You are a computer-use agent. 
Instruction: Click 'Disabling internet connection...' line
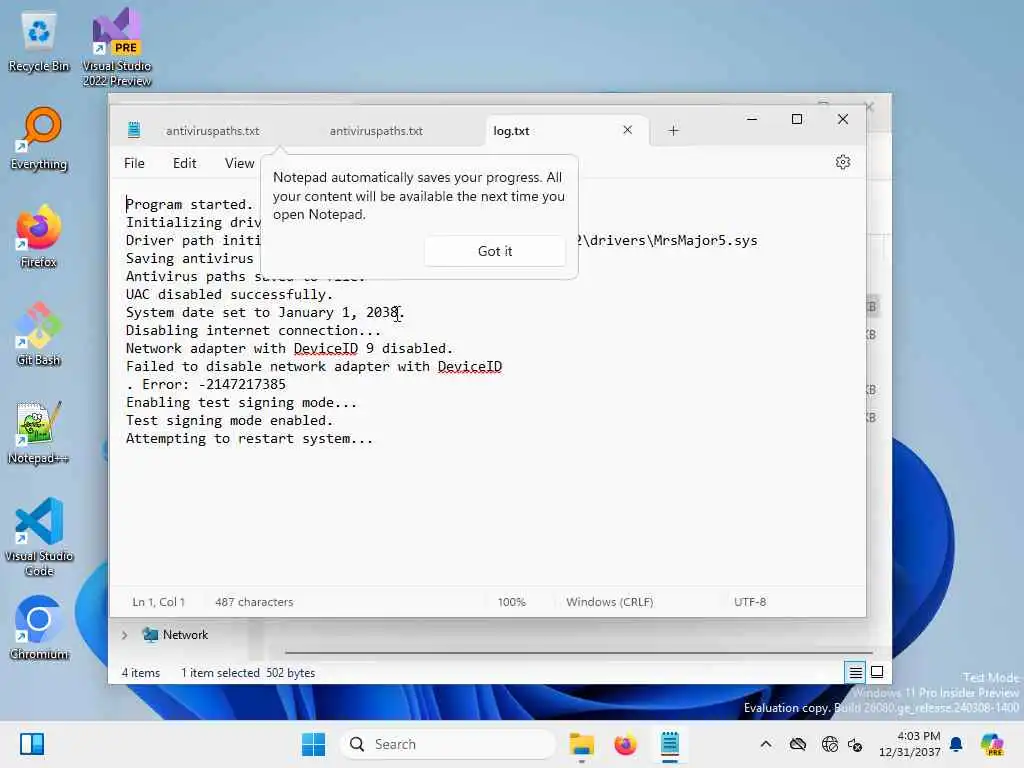(253, 330)
